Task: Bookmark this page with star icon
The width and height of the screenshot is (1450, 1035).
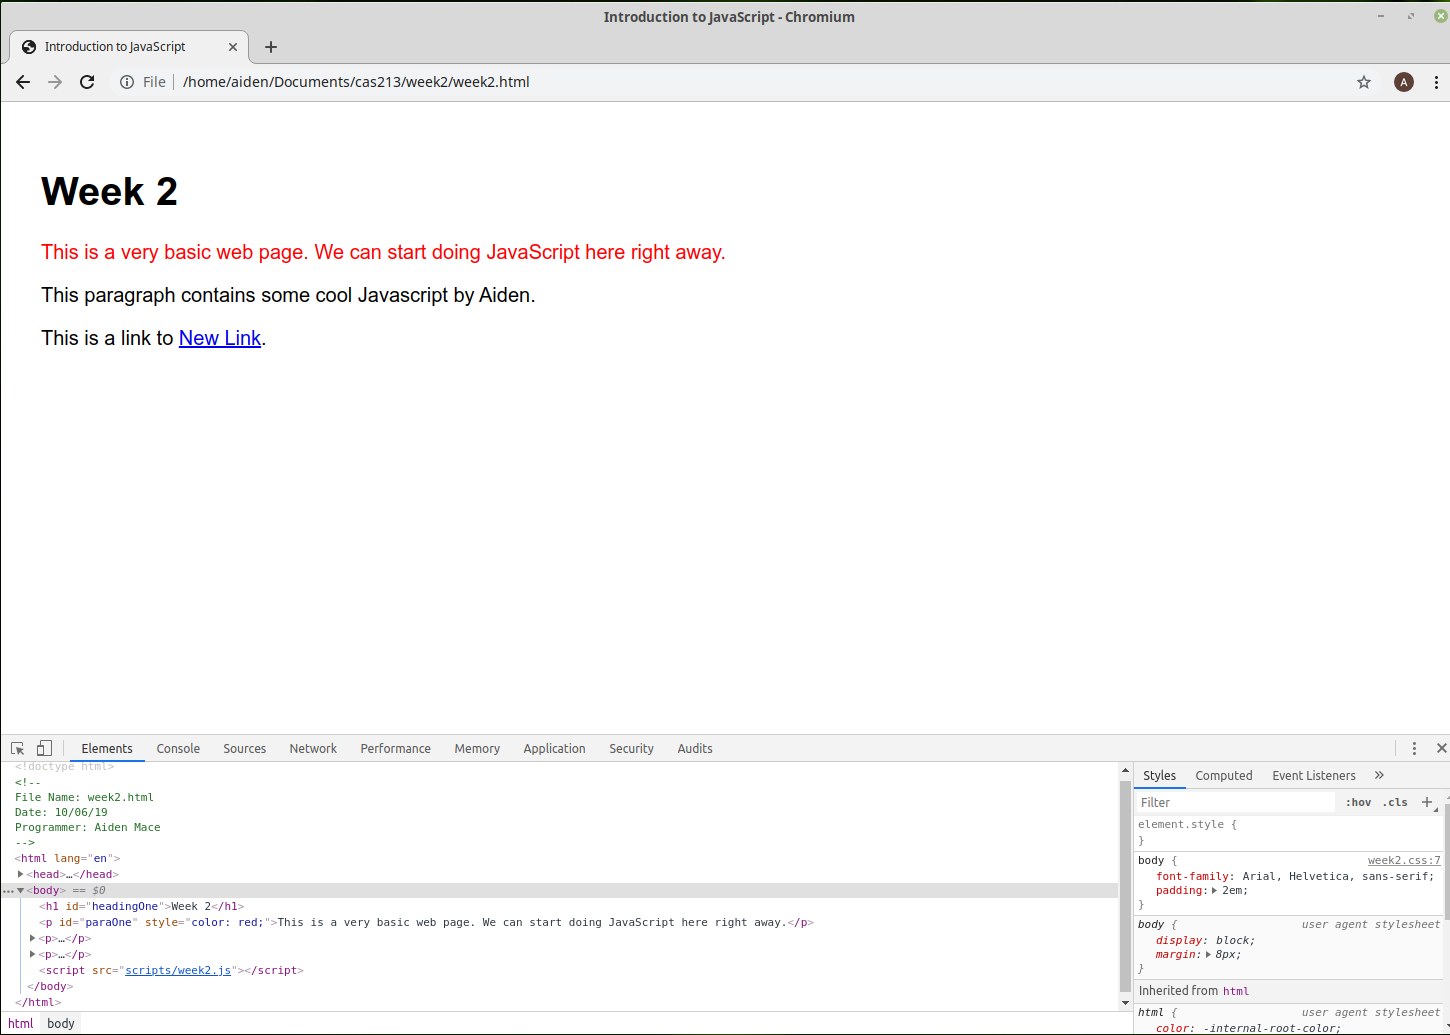Action: [x=1363, y=82]
